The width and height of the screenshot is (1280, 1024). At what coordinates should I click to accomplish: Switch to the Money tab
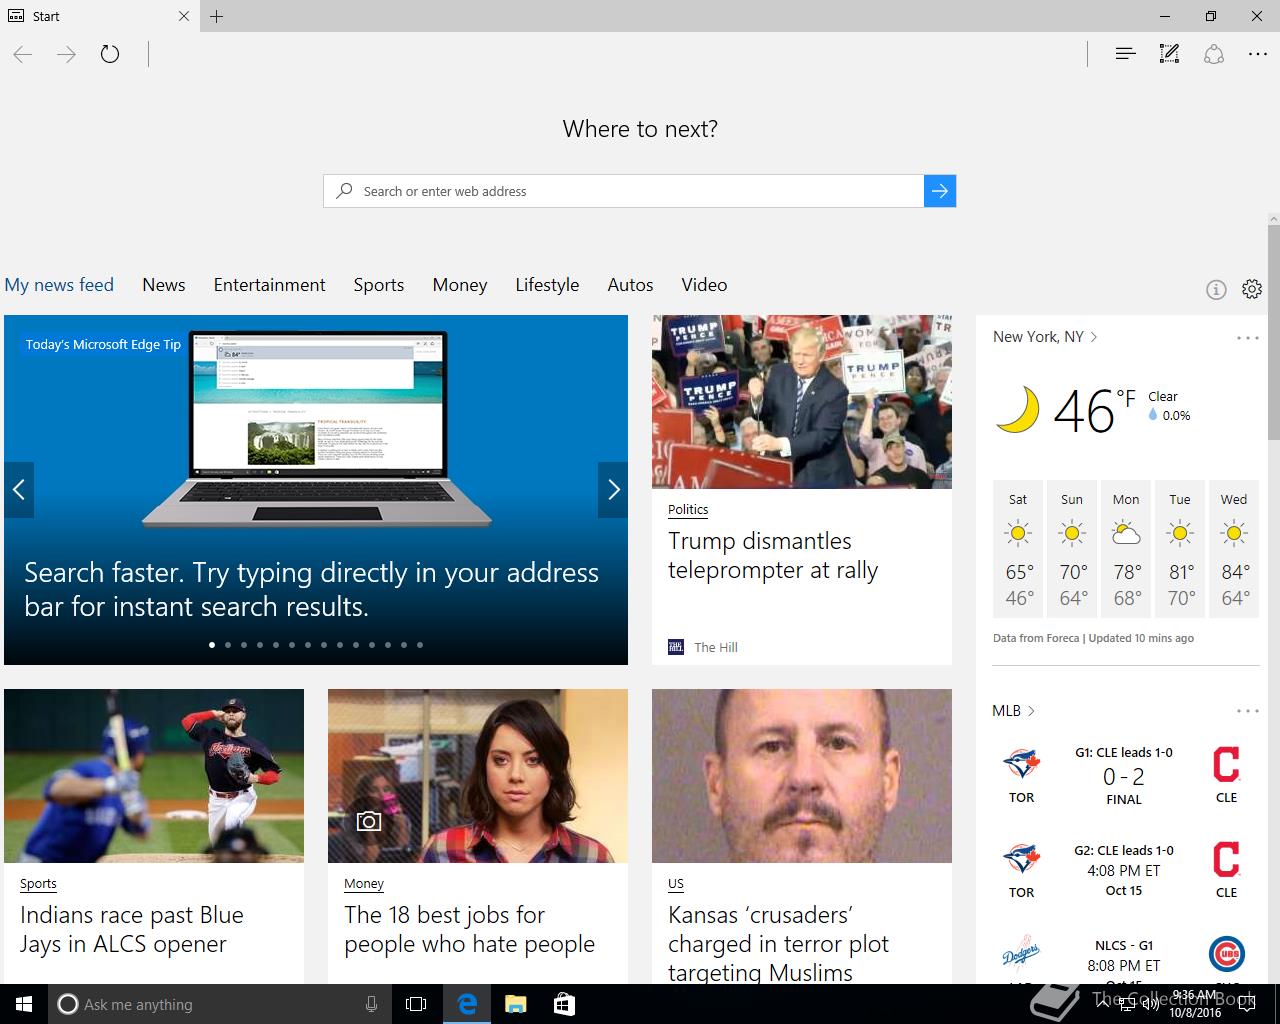(x=460, y=285)
